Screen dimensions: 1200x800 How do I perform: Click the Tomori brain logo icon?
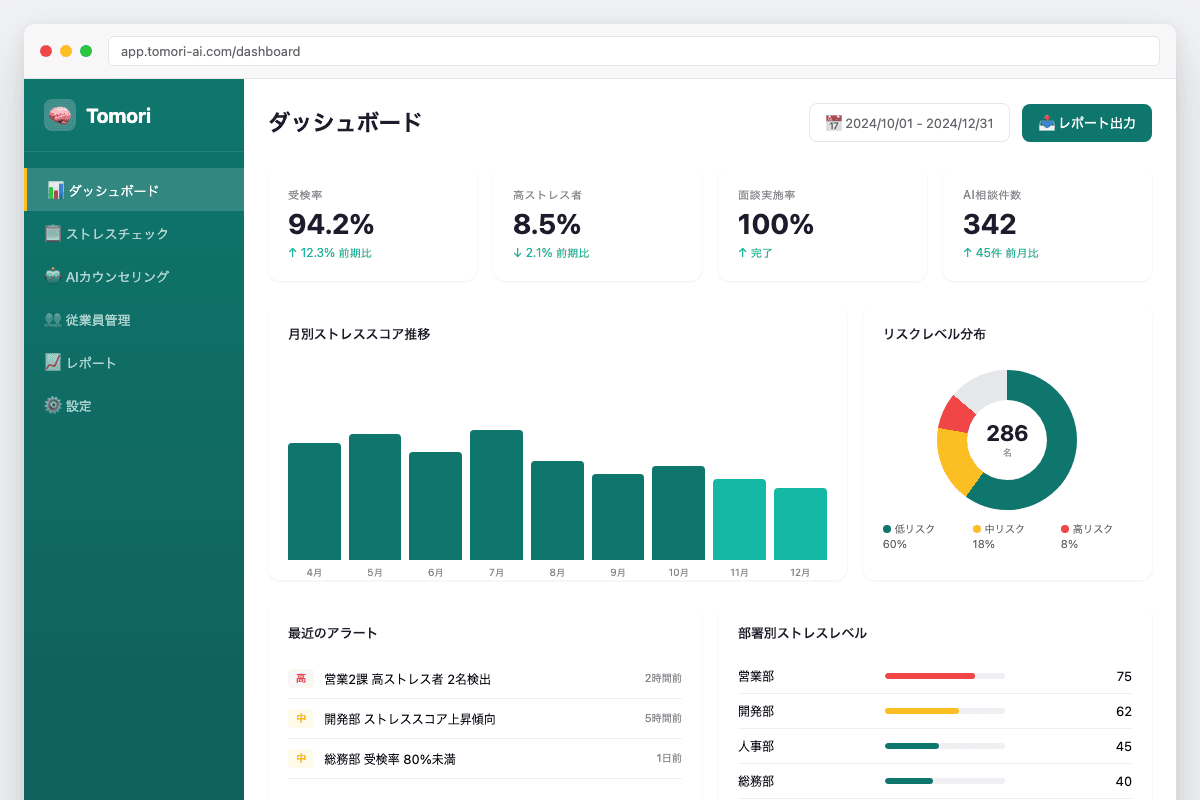tap(60, 115)
